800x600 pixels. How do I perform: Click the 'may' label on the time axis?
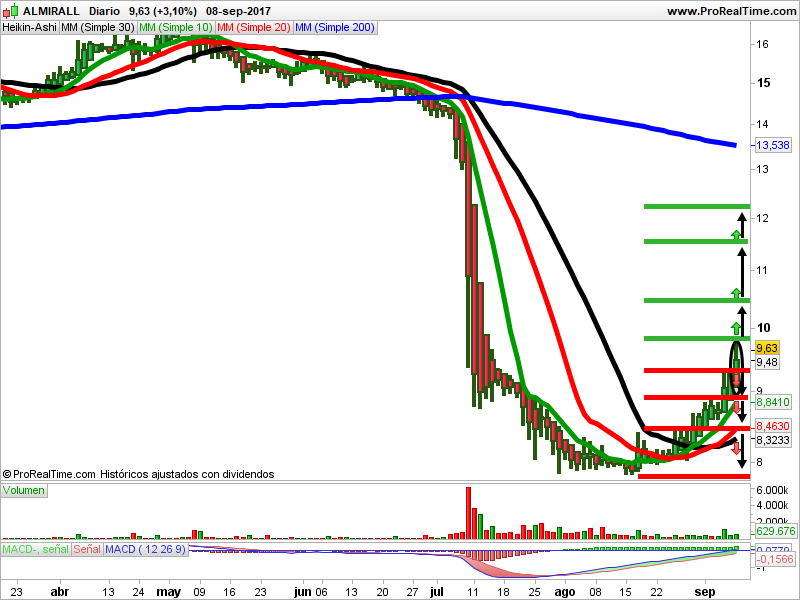point(168,592)
